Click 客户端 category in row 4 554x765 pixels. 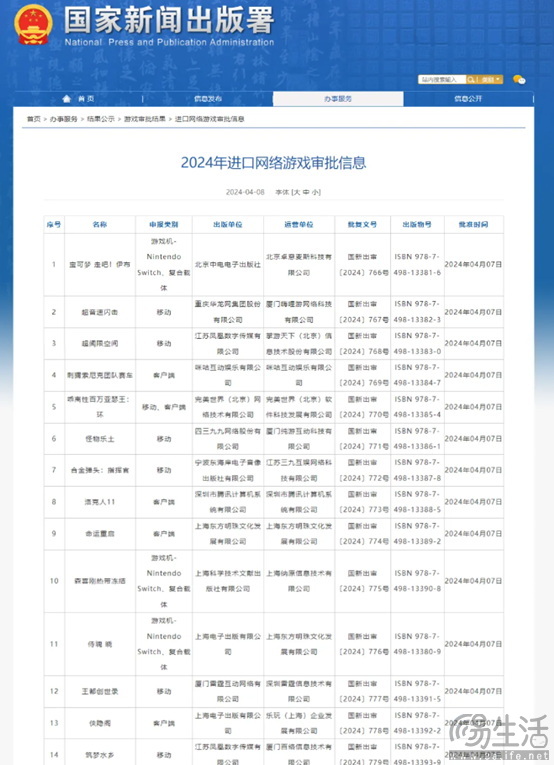click(x=164, y=375)
